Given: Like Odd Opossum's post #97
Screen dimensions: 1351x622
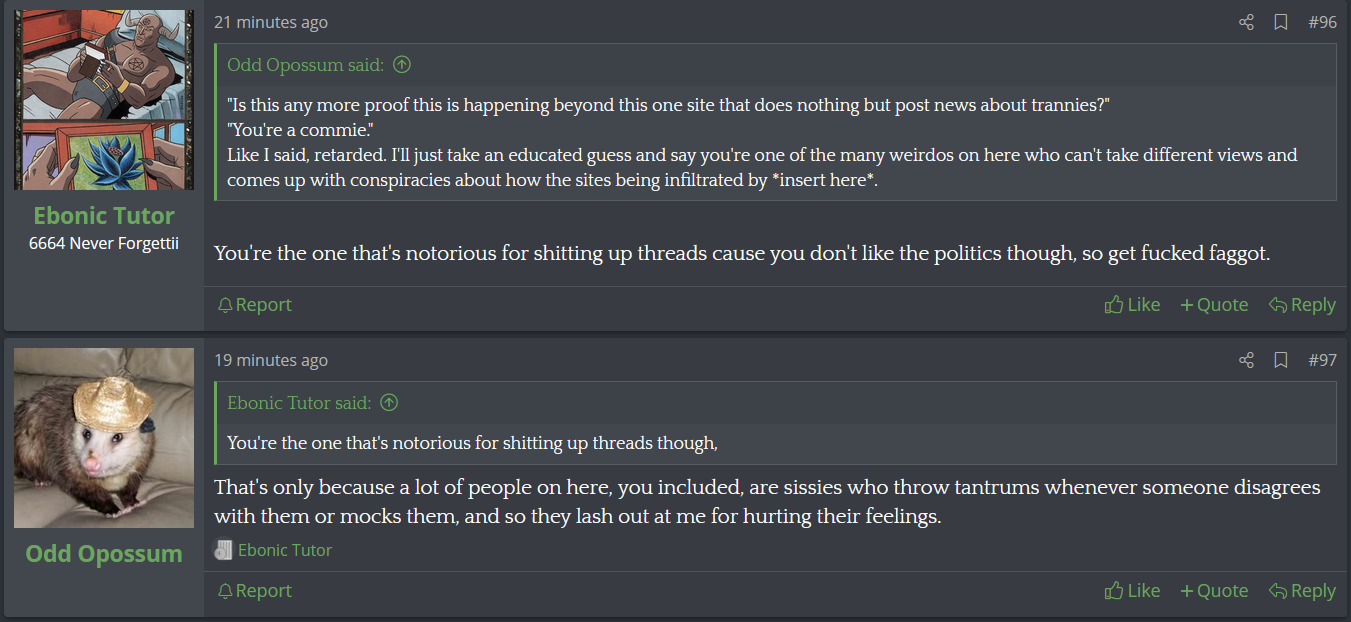Looking at the screenshot, I should coord(1132,591).
